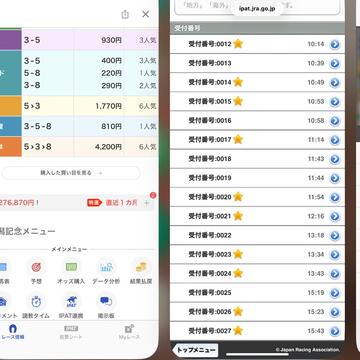
Task: Open the オッズ購入 icon
Action: tap(71, 267)
